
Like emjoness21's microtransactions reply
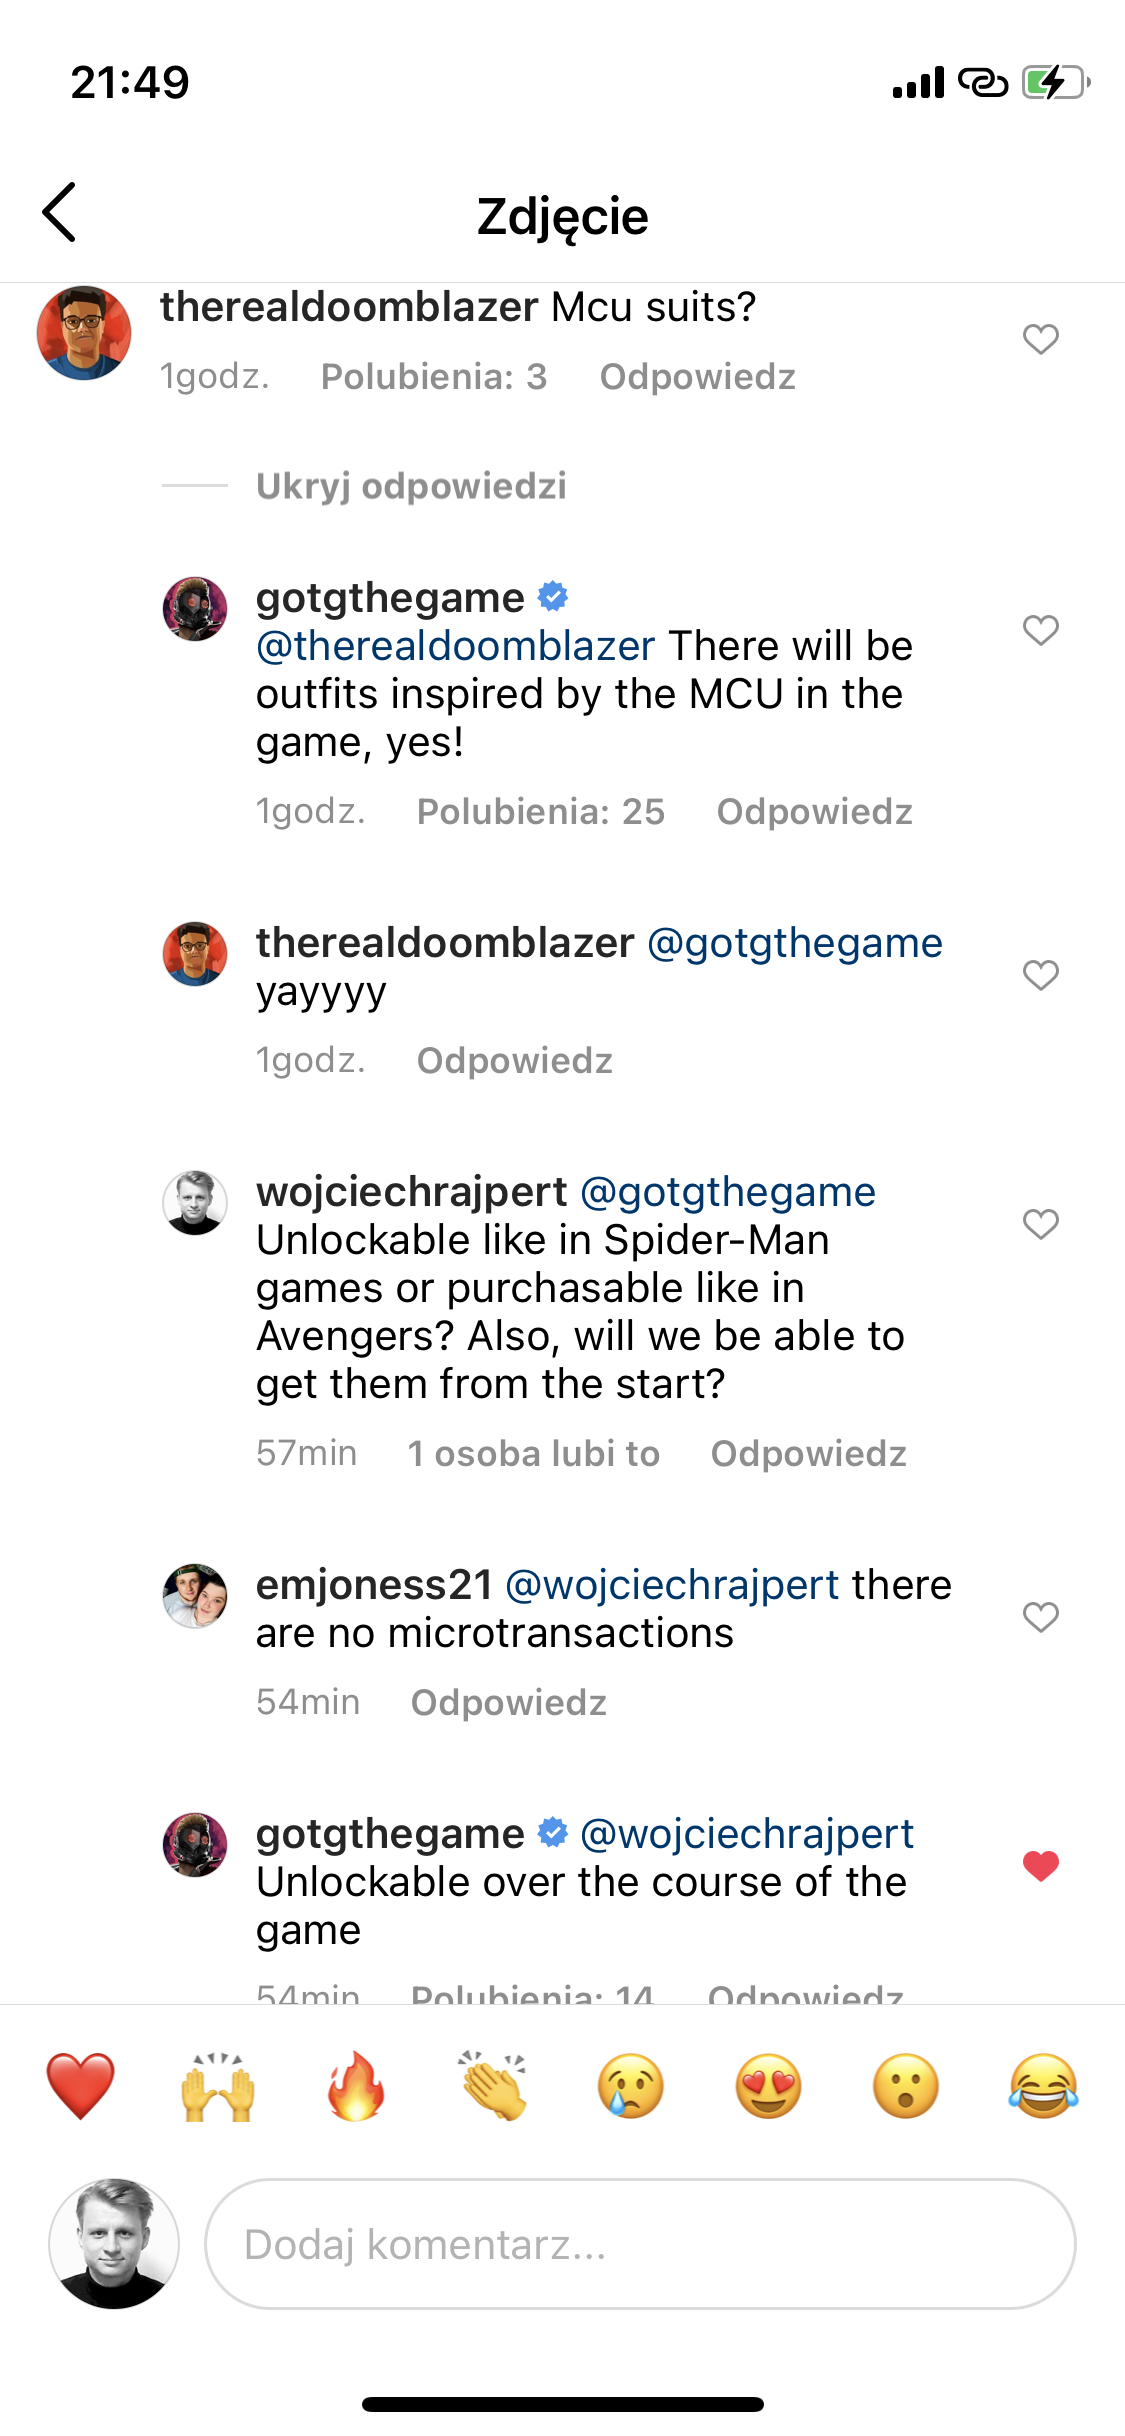click(1040, 1617)
